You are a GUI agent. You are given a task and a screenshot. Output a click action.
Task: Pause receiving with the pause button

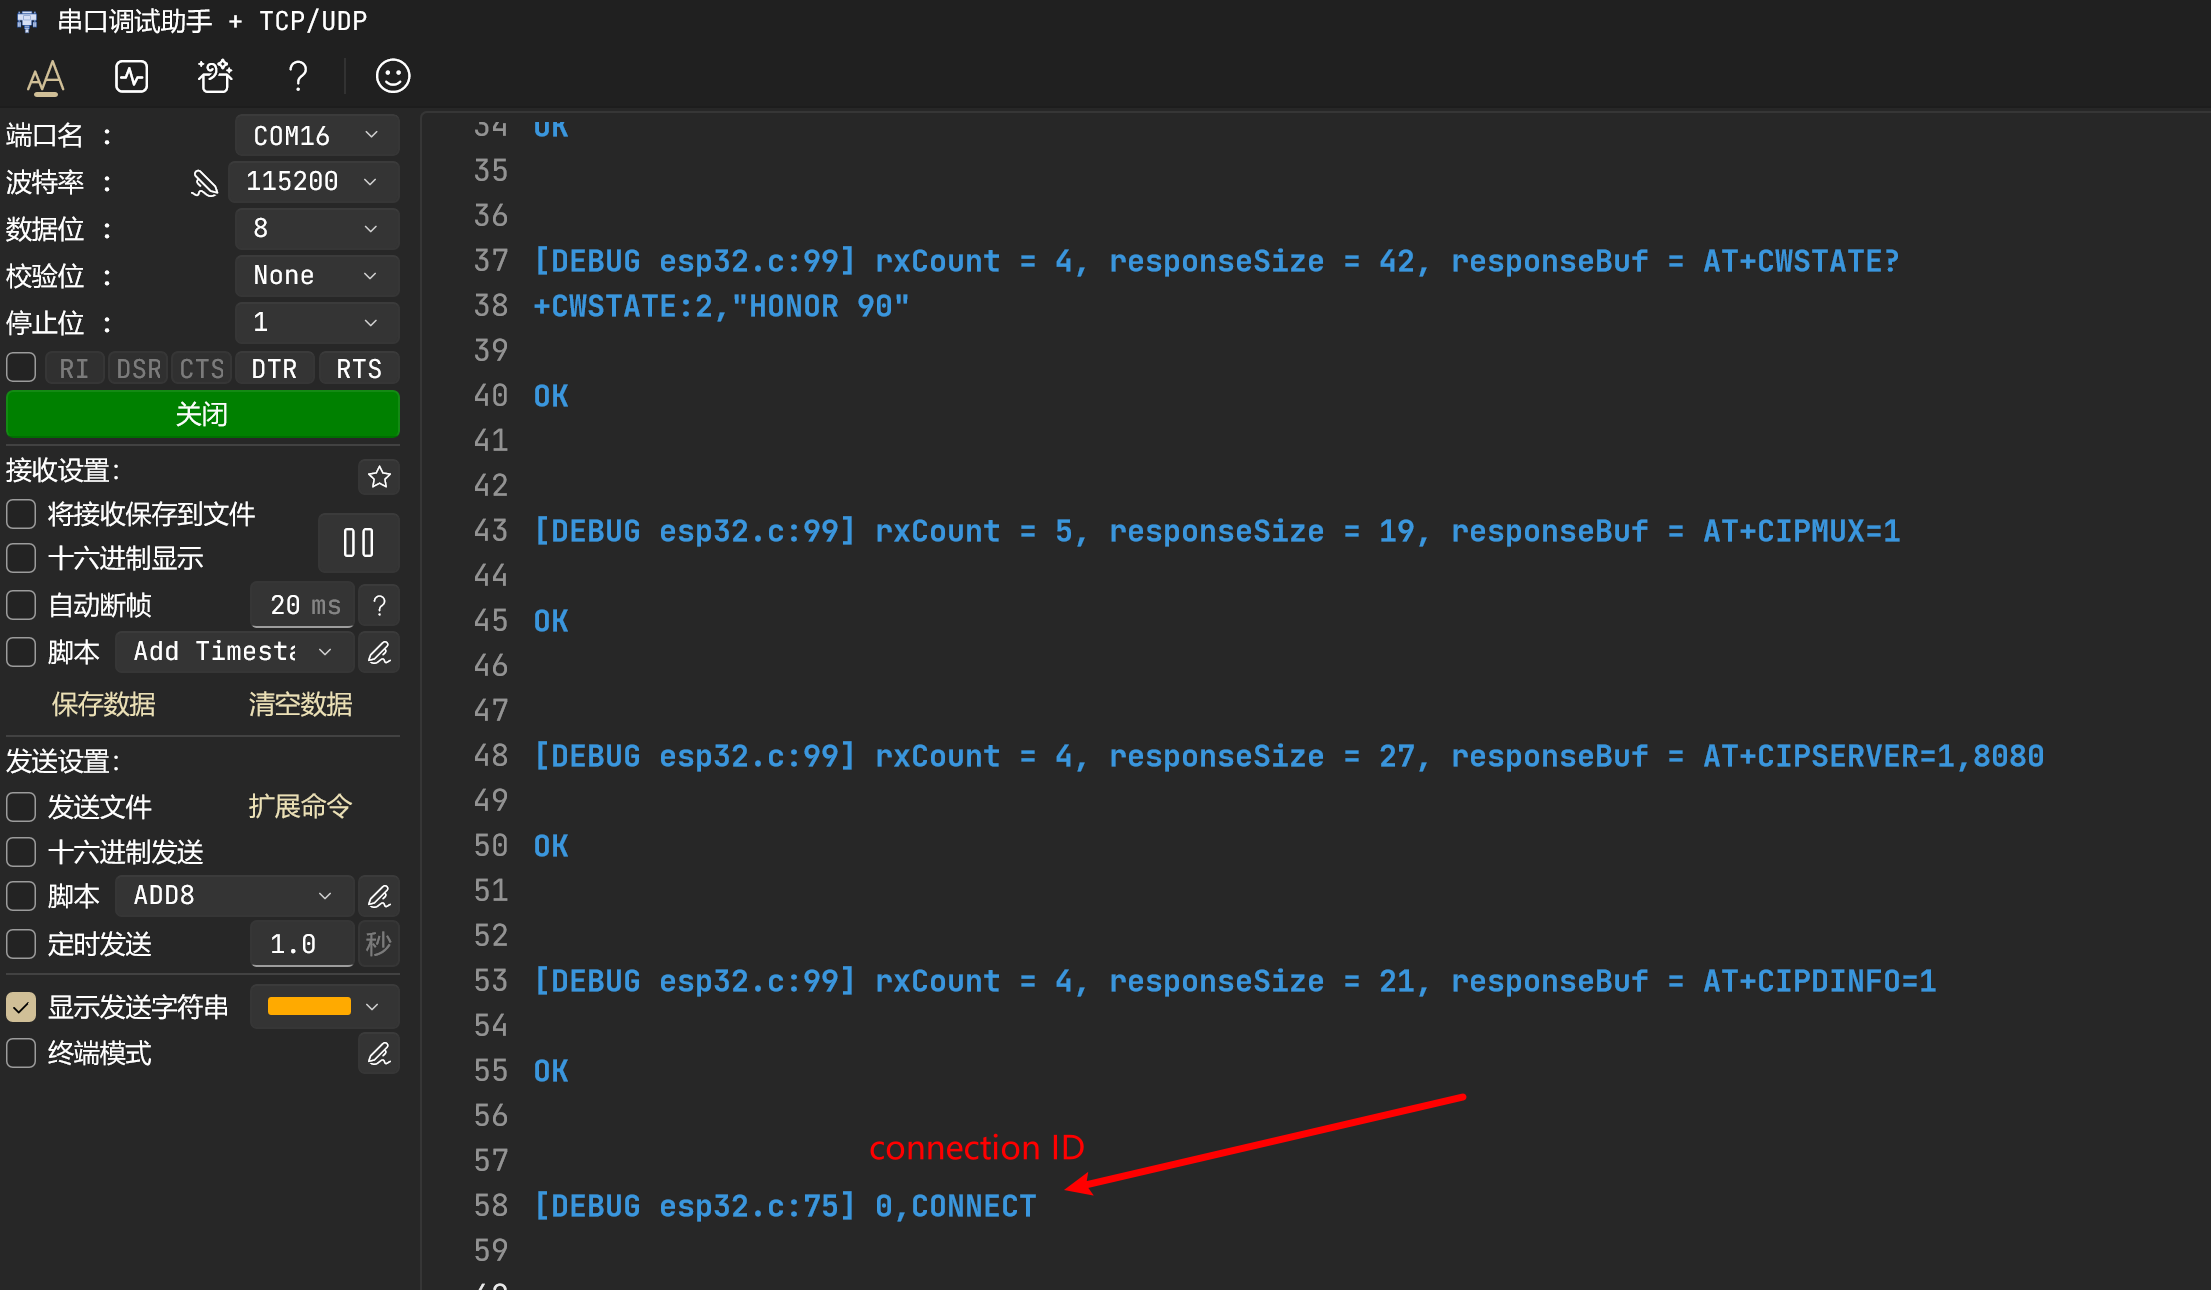pos(358,543)
